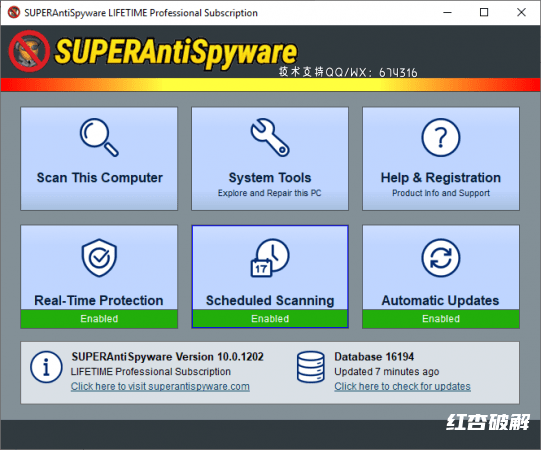Click 'LIFETIME Professional Subscription' info text
The height and width of the screenshot is (450, 541).
(x=151, y=372)
